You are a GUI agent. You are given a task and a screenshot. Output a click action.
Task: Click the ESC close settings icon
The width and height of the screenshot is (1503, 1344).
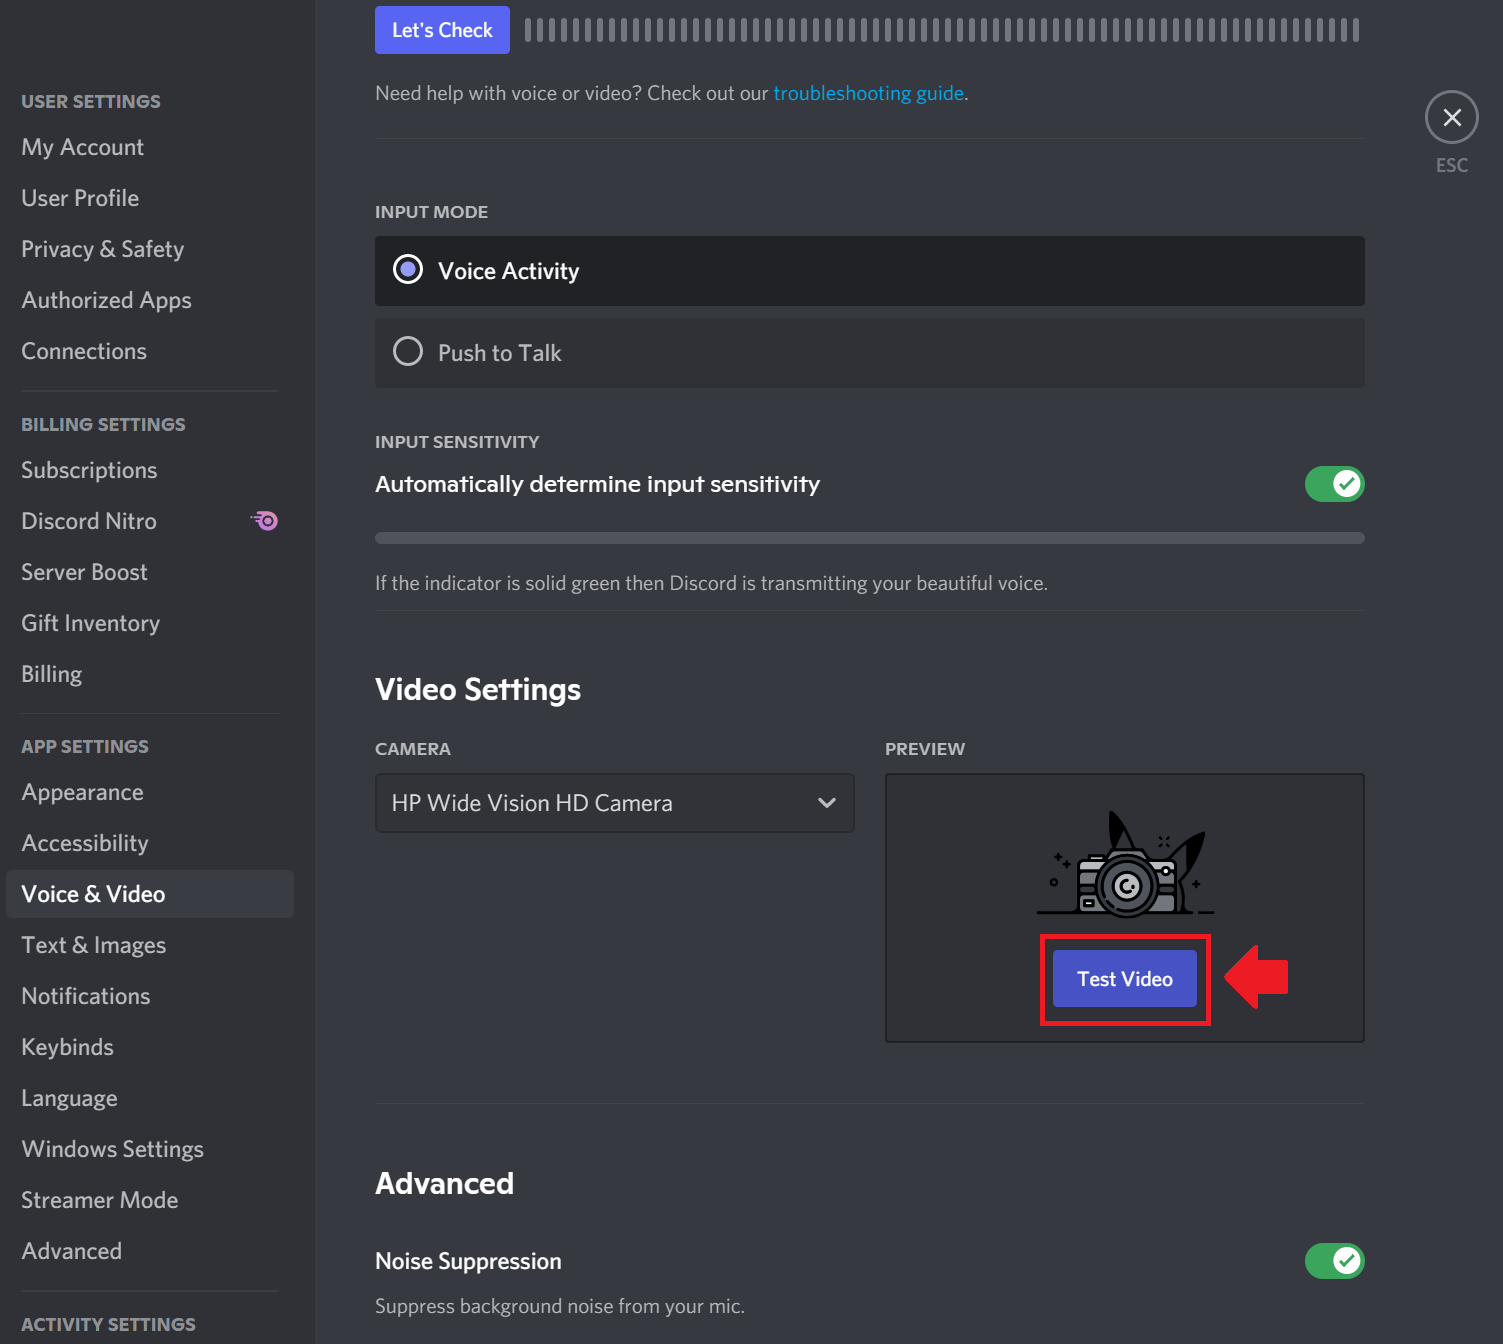[x=1451, y=118]
